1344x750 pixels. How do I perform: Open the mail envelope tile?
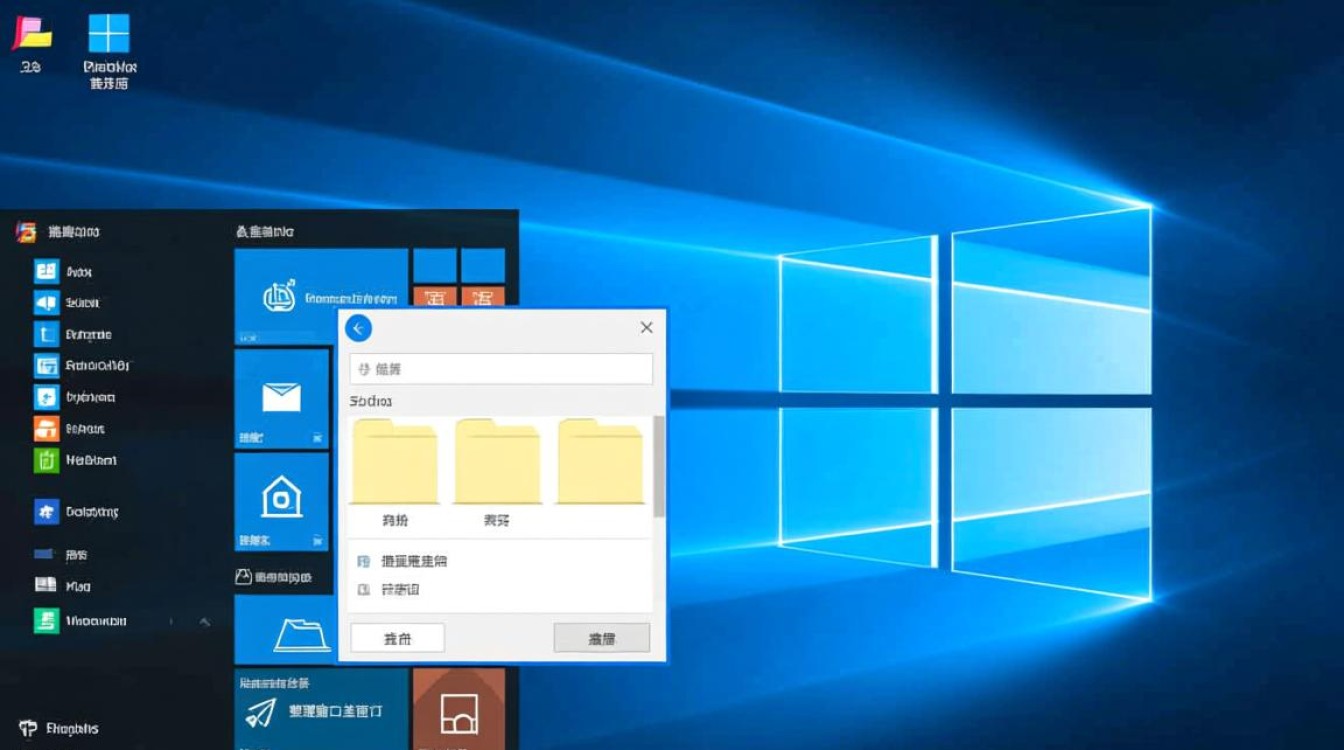[x=281, y=398]
